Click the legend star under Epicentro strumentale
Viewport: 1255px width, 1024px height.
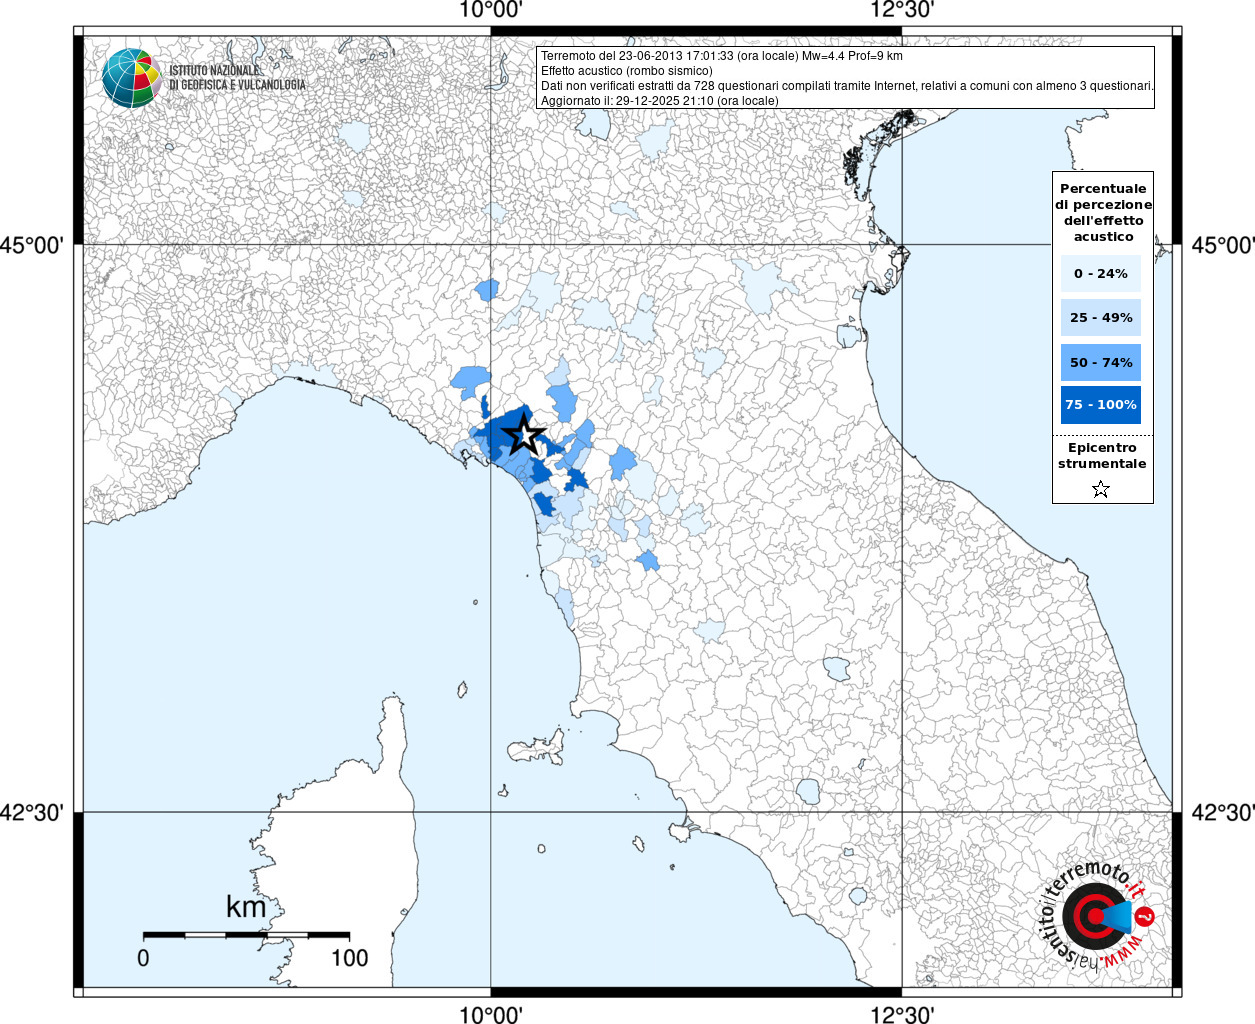click(x=1101, y=489)
